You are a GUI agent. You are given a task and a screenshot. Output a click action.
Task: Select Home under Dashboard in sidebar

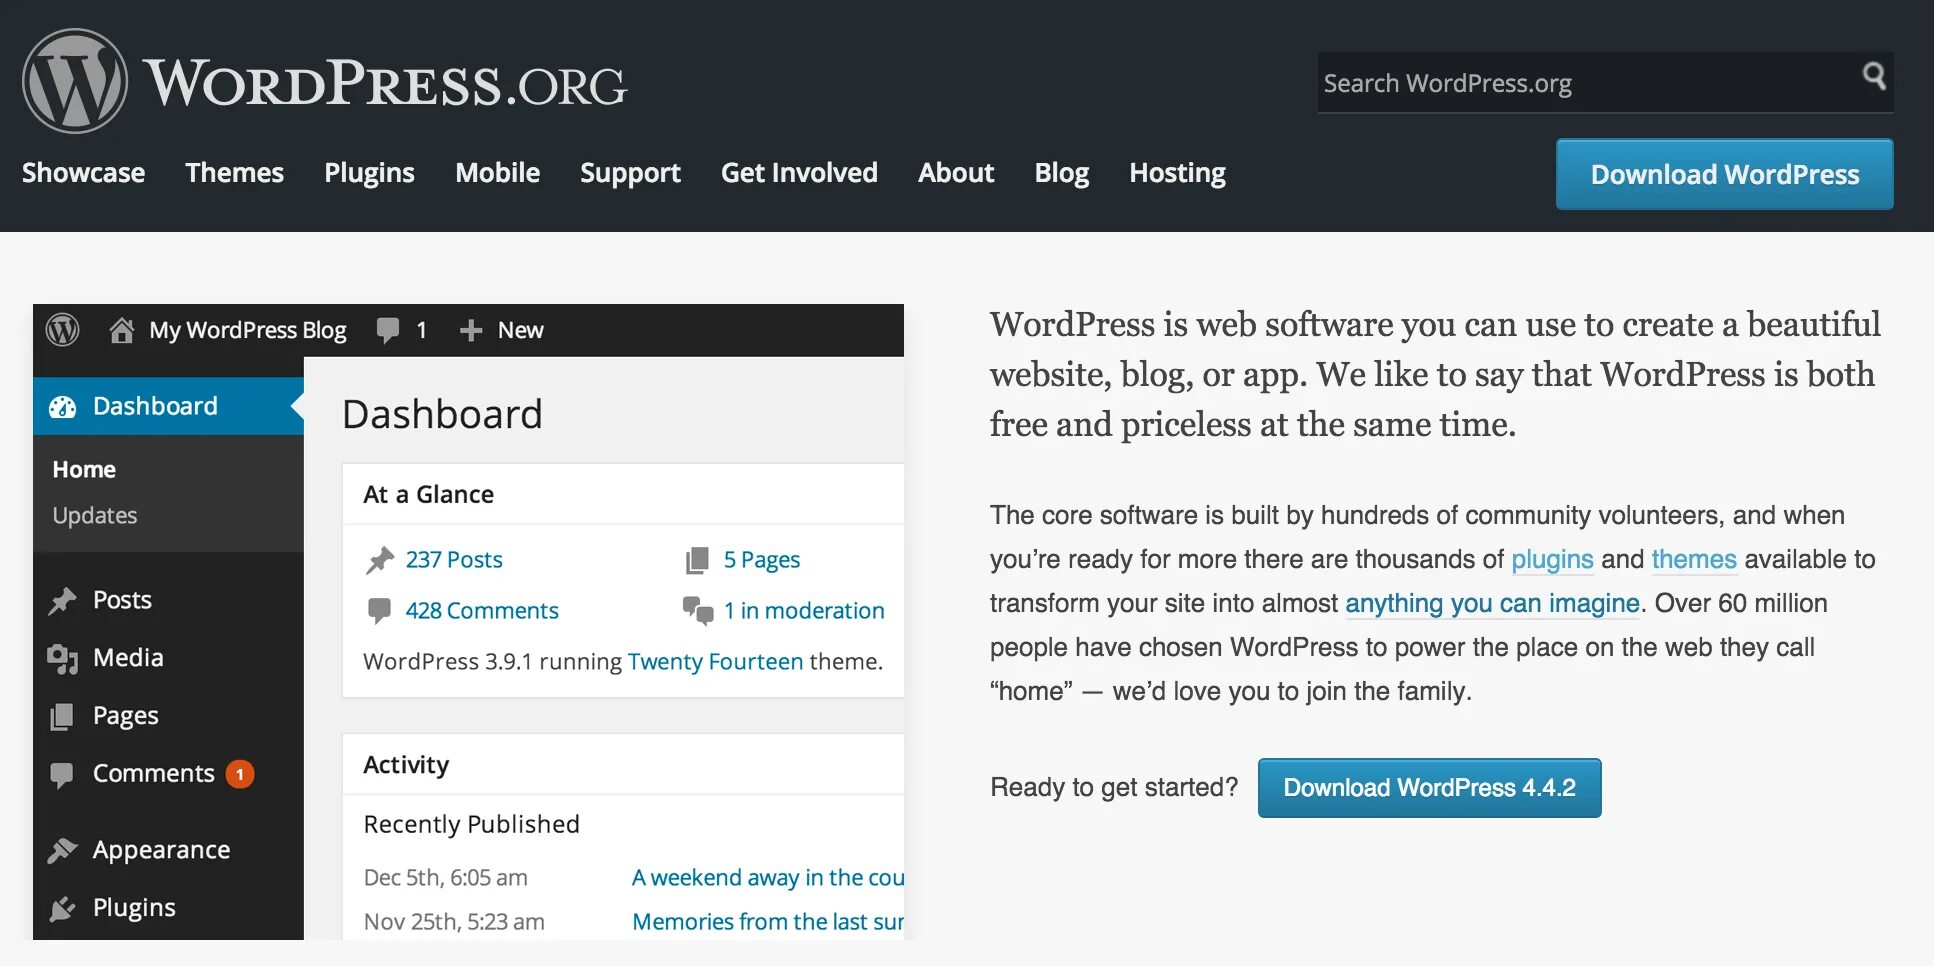84,469
